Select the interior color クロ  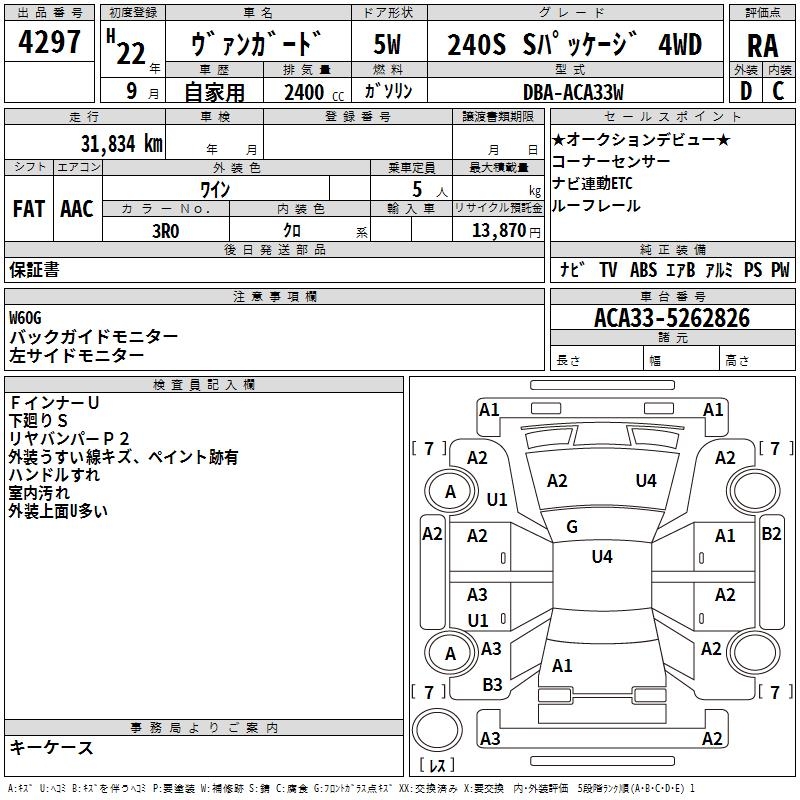click(292, 231)
